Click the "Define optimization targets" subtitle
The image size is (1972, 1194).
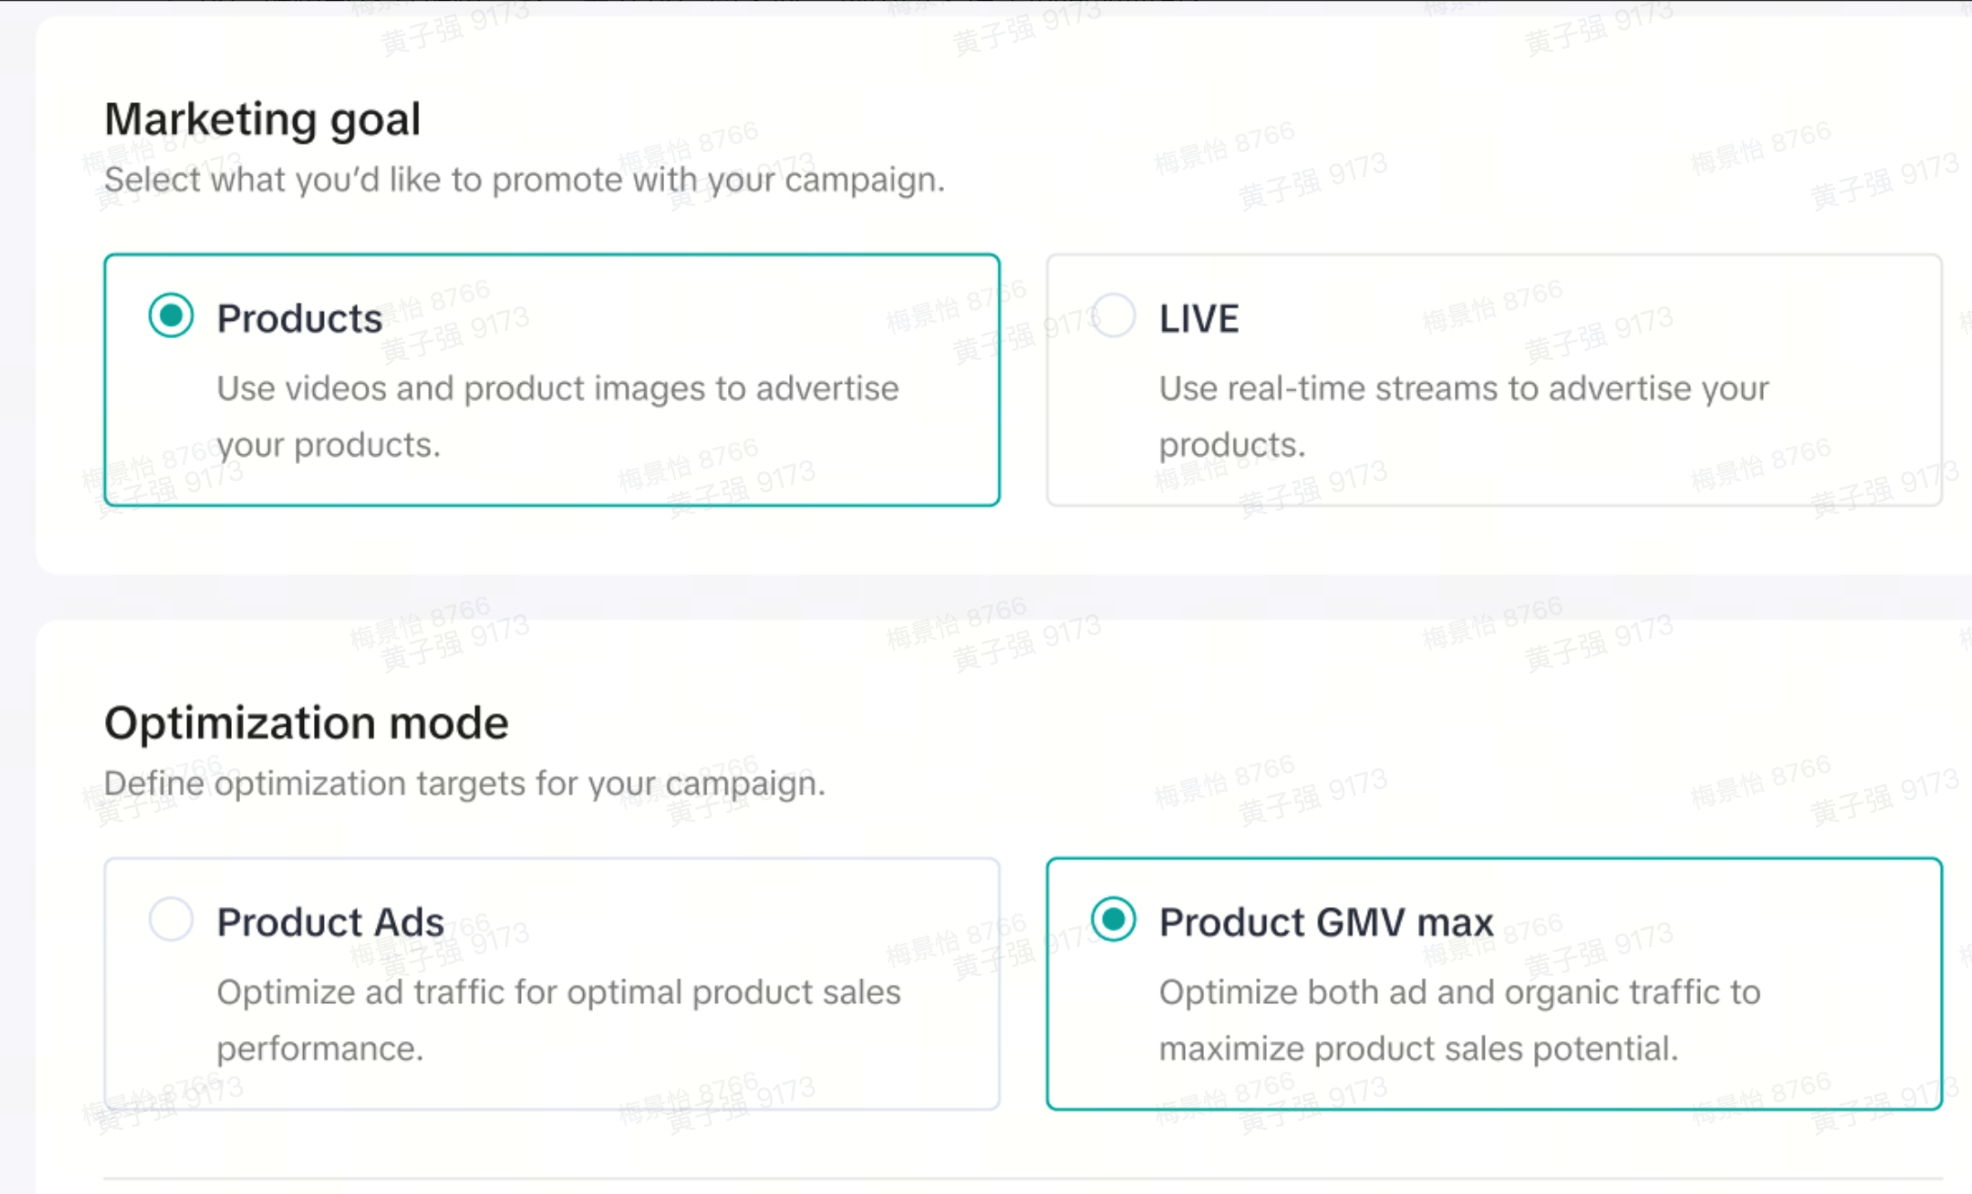[x=464, y=783]
